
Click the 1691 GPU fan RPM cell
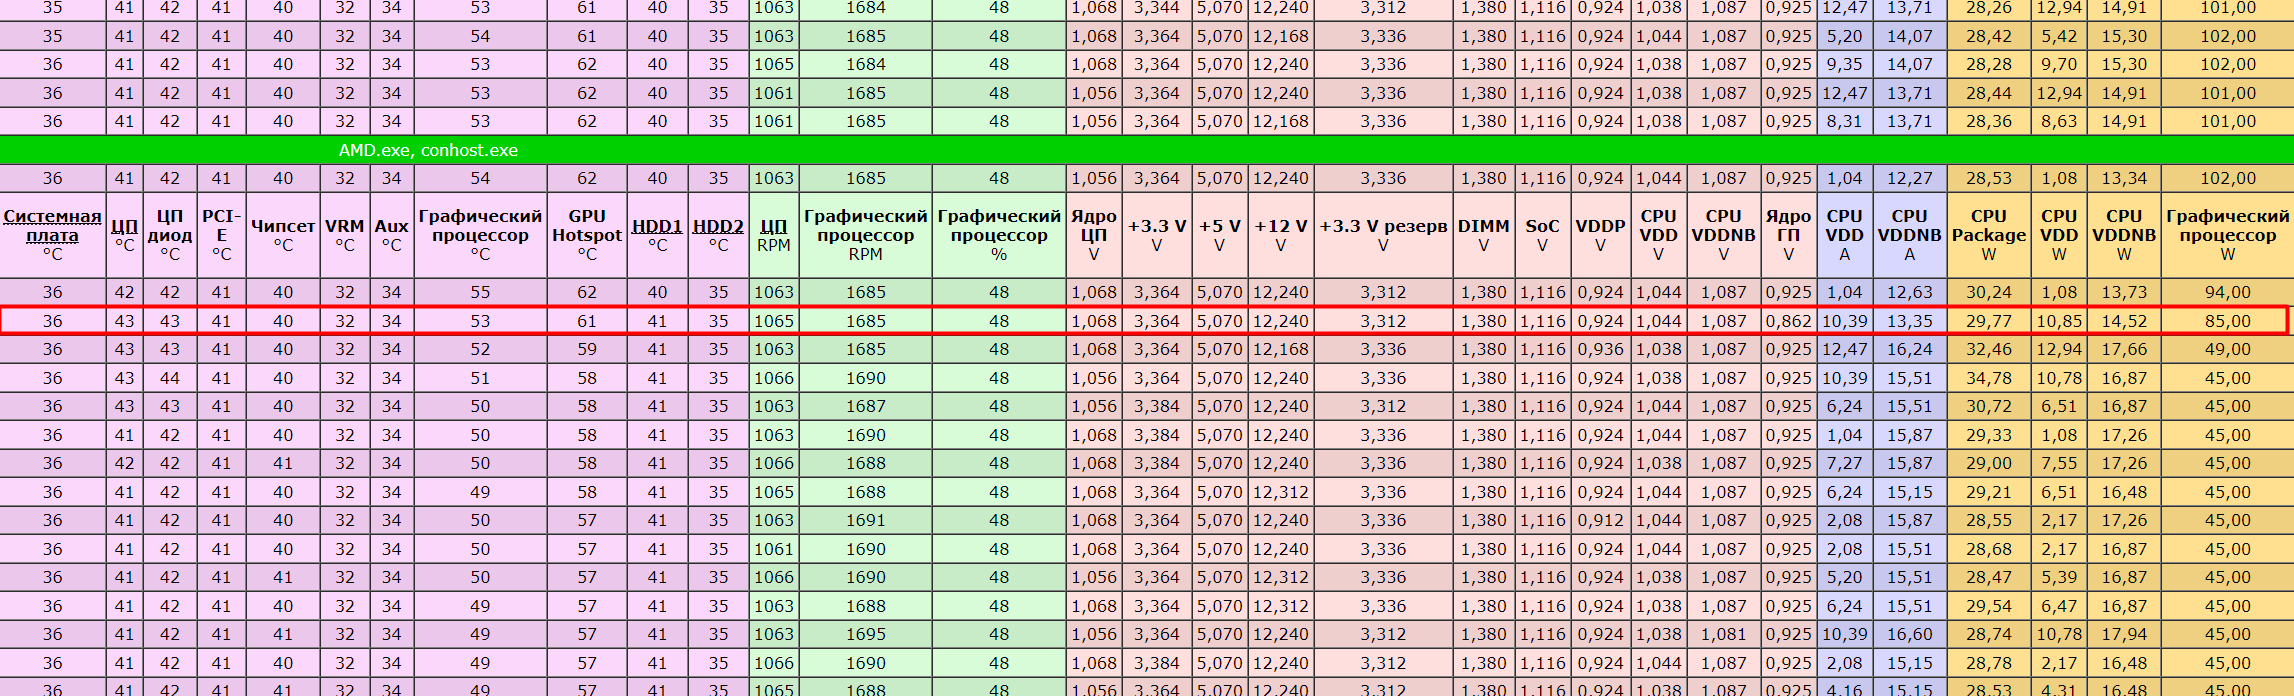(x=865, y=520)
